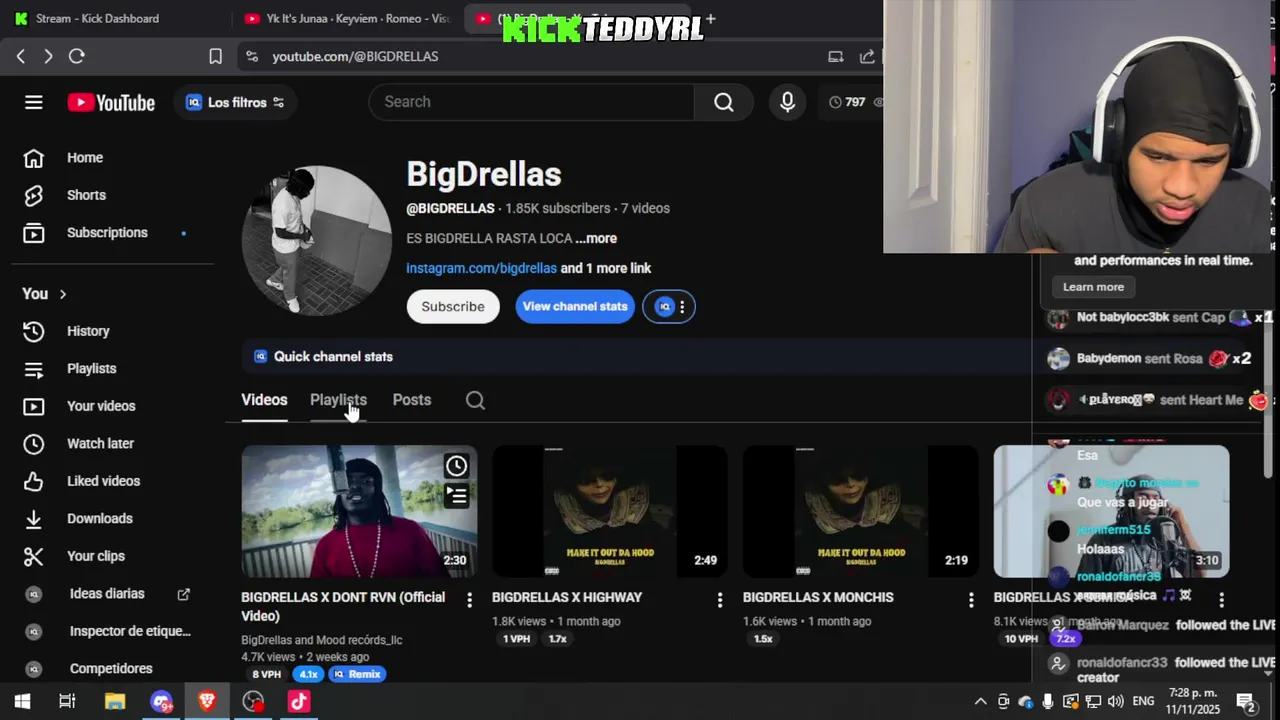Open more options for DONT RVN video
This screenshot has width=1280, height=720.
point(469,600)
